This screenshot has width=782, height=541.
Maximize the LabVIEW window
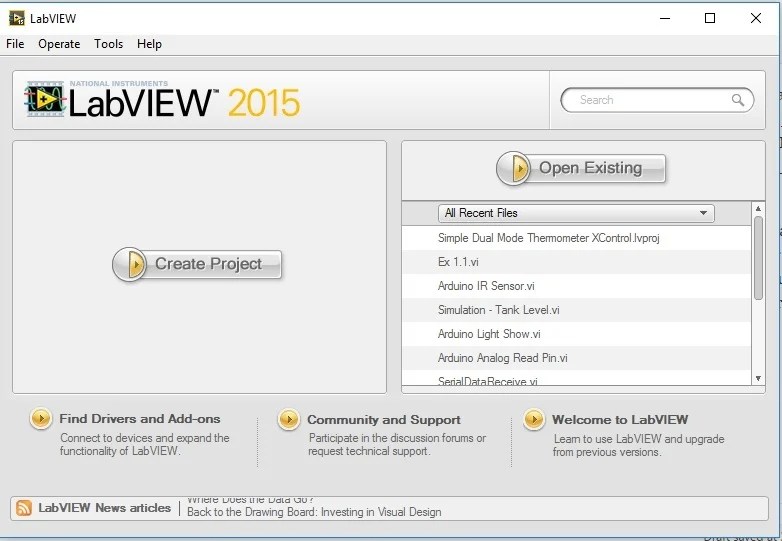710,18
